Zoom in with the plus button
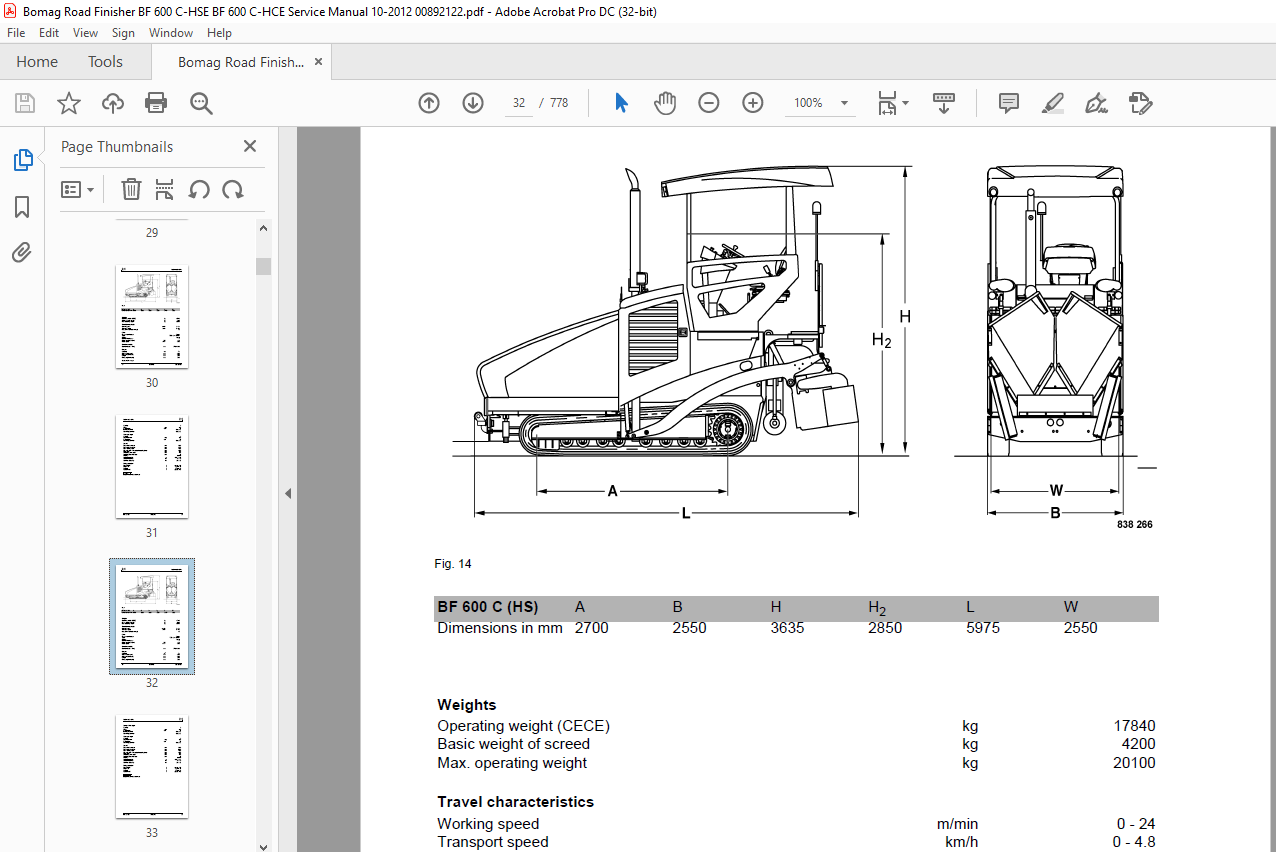Image resolution: width=1276 pixels, height=852 pixels. point(753,103)
